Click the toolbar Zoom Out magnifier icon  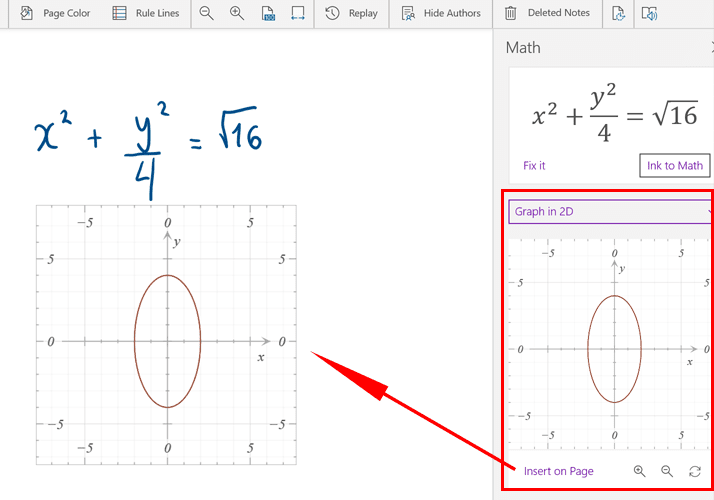(x=206, y=13)
